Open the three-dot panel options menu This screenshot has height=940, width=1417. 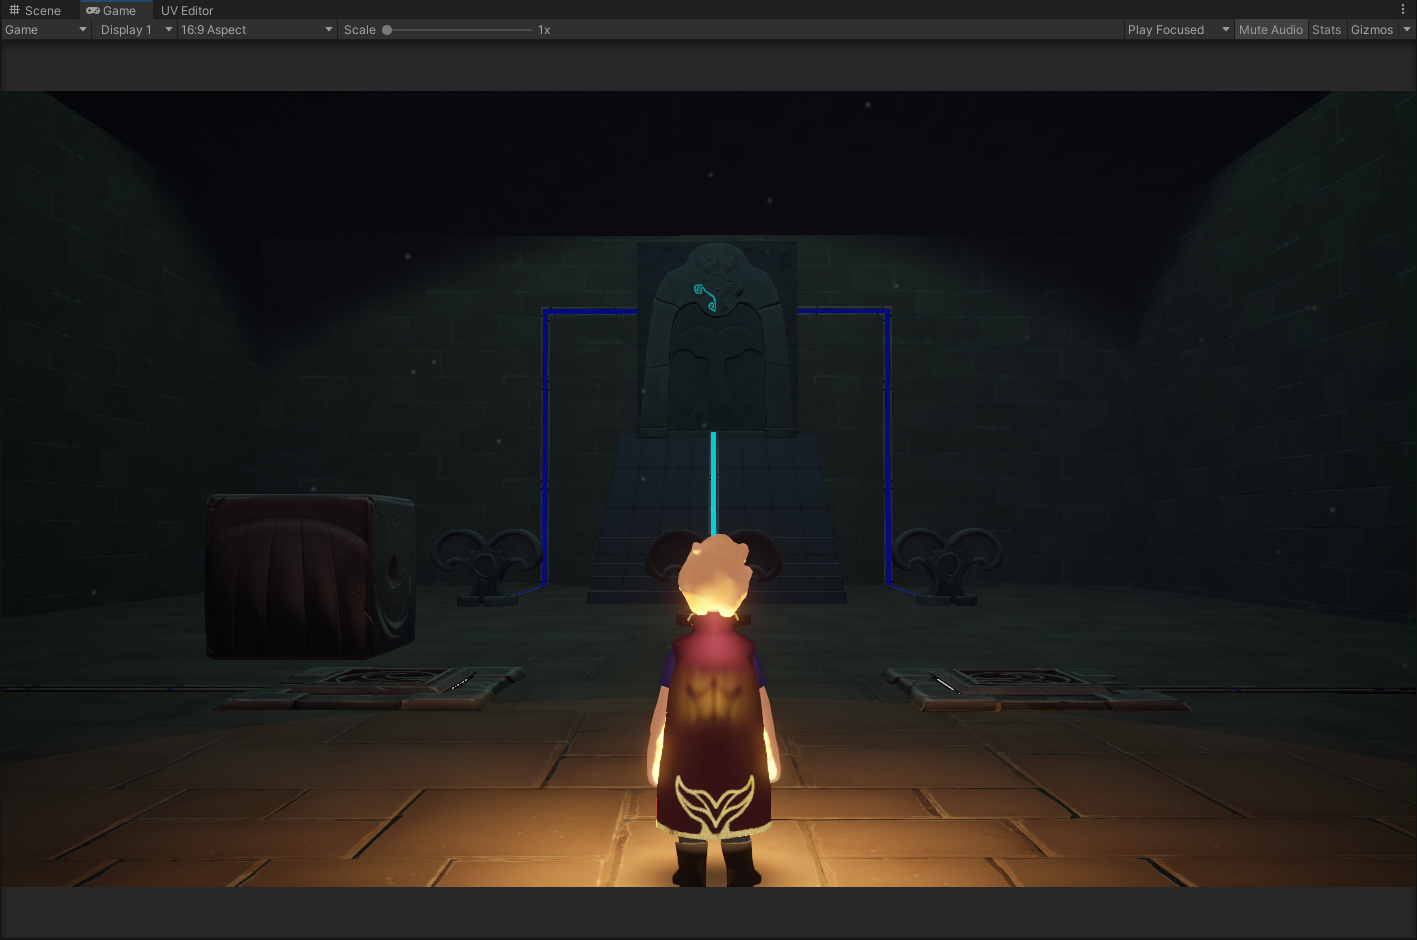pos(1403,9)
